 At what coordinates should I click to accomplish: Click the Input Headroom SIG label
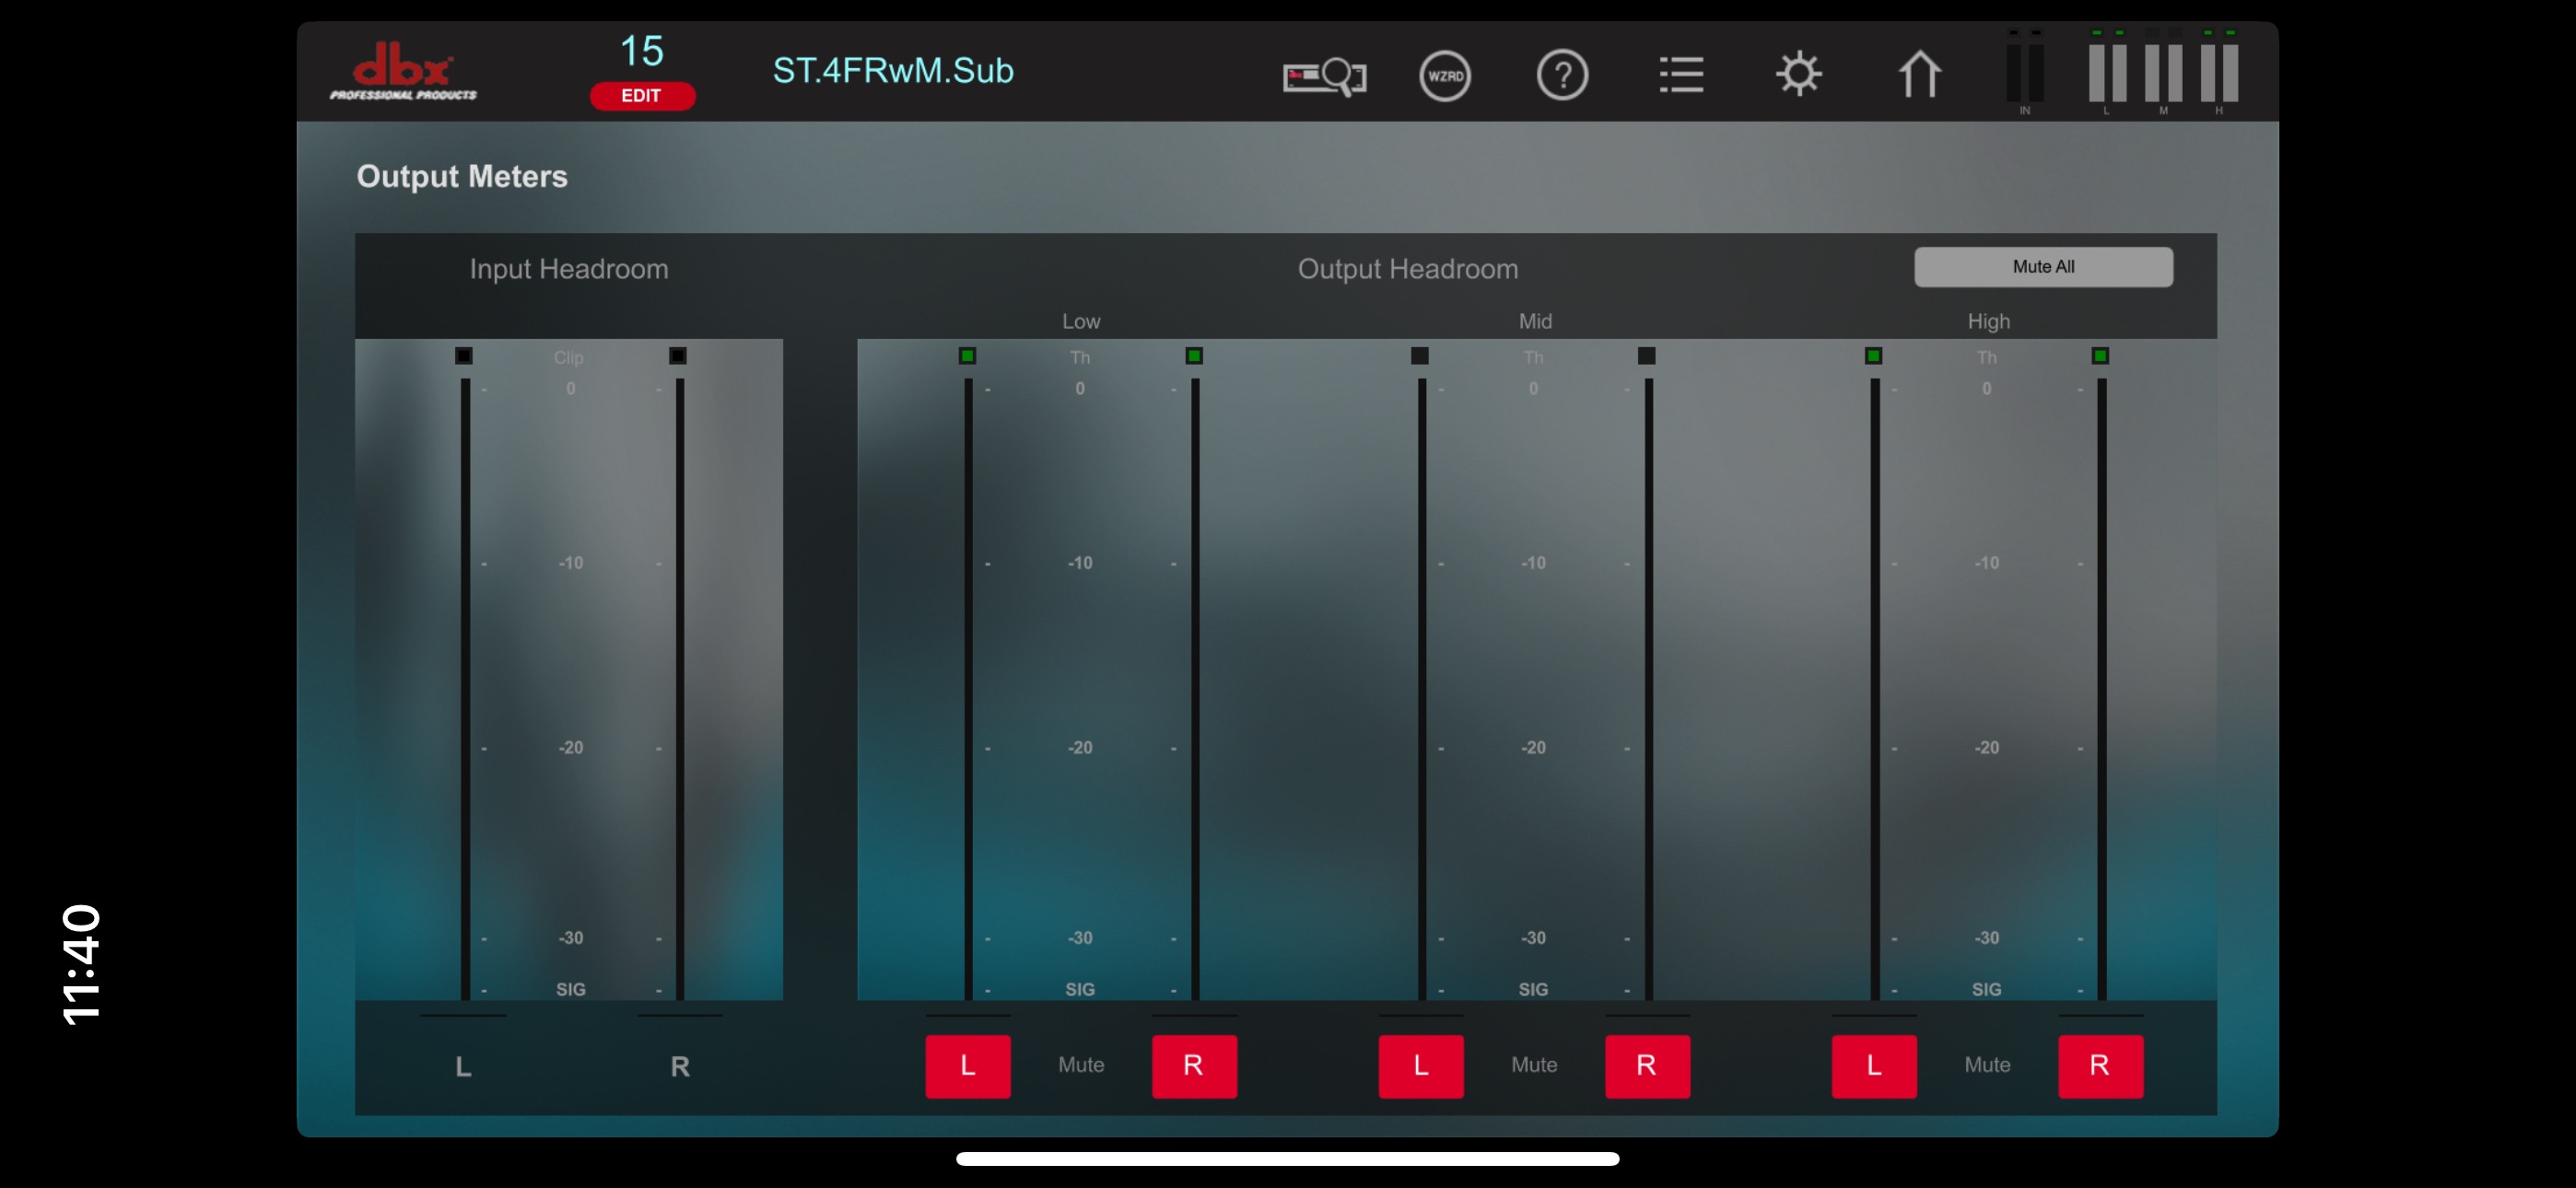pos(571,989)
